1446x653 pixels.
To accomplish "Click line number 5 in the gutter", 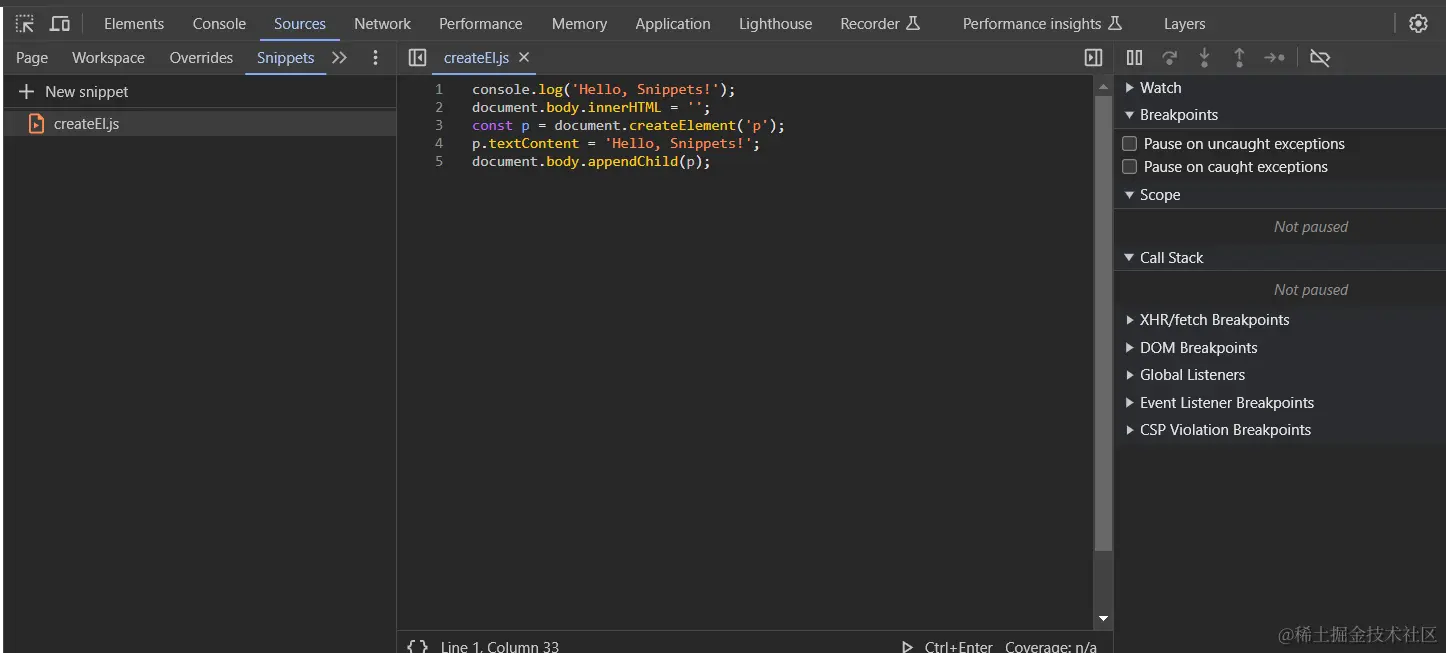I will [x=439, y=161].
